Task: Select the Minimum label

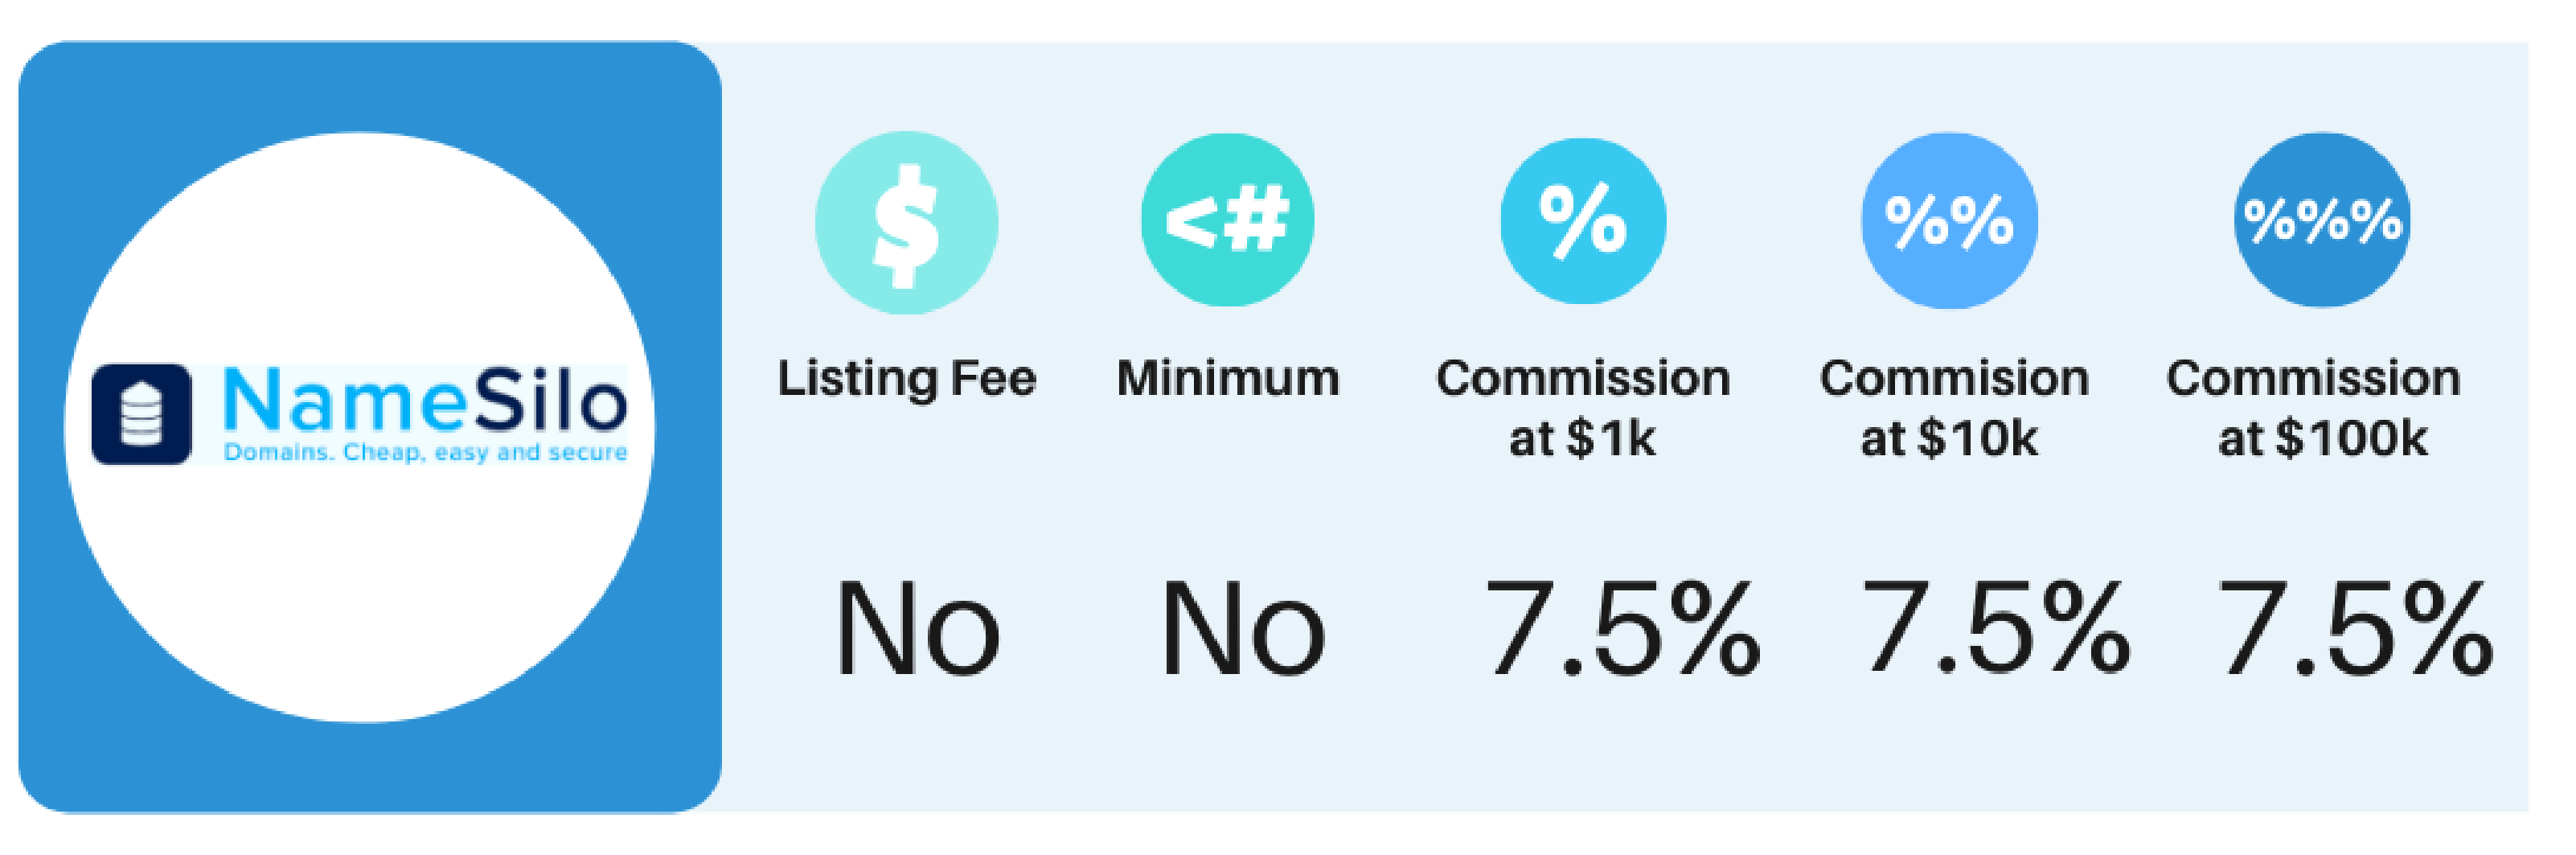Action: click(x=1228, y=379)
